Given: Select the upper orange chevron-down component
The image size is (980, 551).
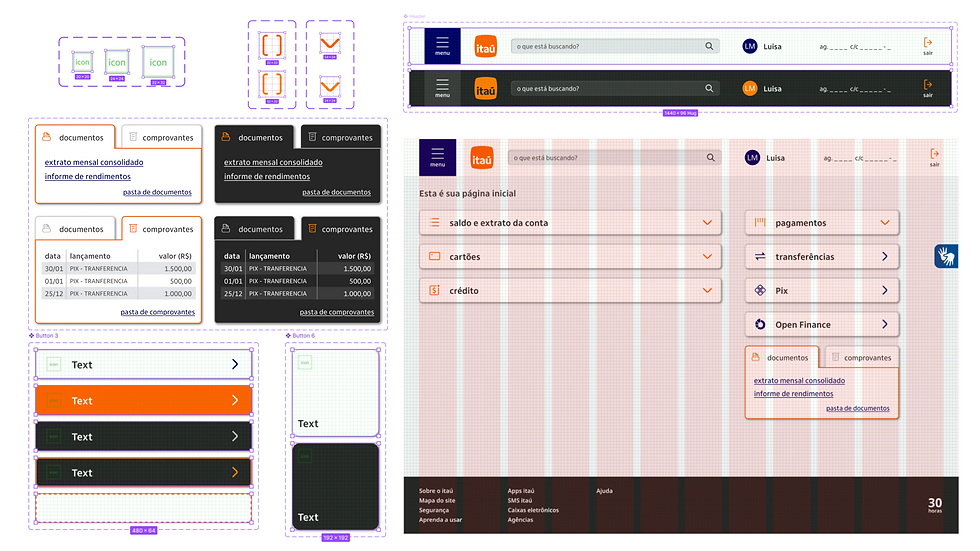Looking at the screenshot, I should (329, 44).
